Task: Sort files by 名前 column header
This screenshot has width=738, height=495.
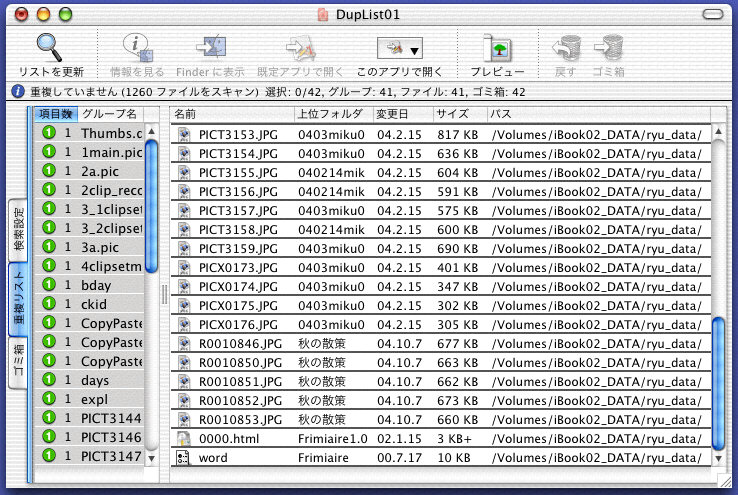Action: click(233, 114)
